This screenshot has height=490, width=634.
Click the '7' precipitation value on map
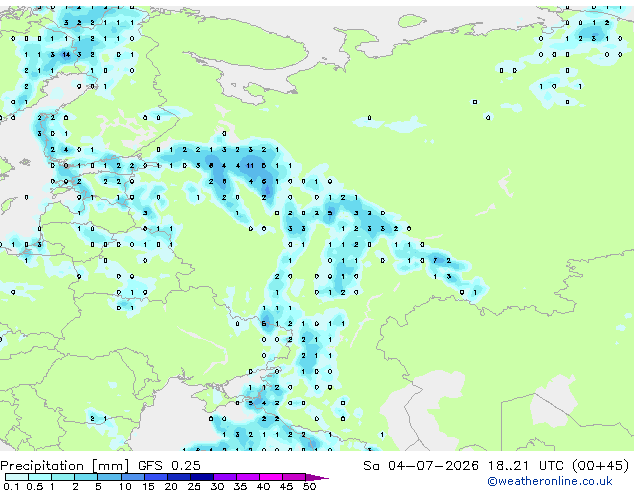435,260
